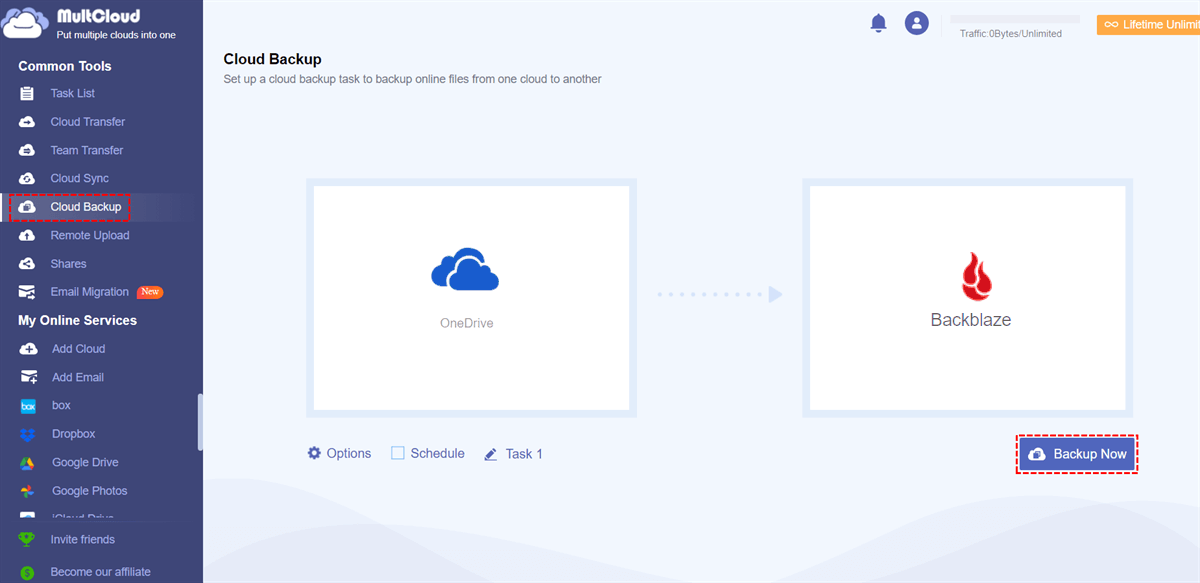Open Task List in sidebar

click(x=73, y=93)
